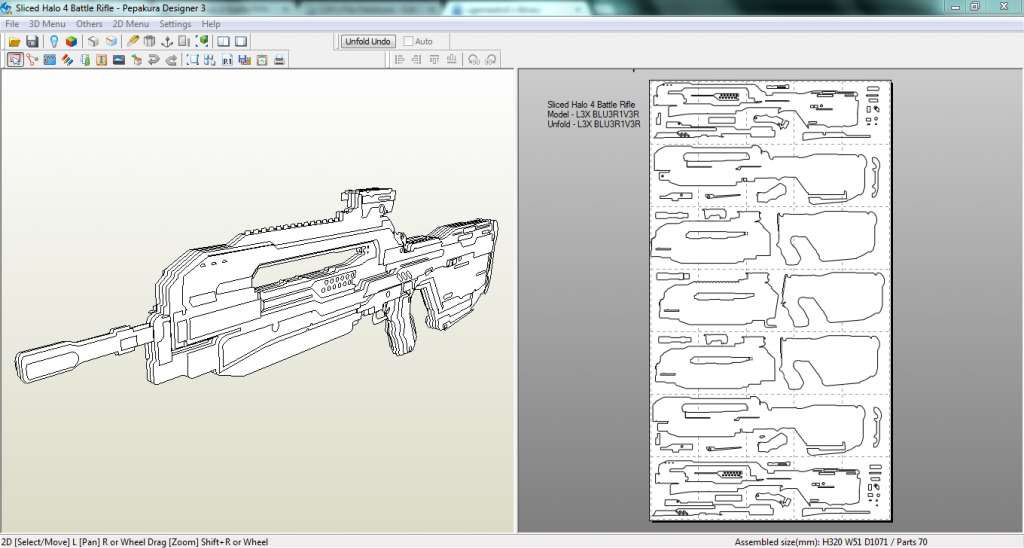Click the Save floppy disk icon
The image size is (1024, 548).
pos(32,42)
